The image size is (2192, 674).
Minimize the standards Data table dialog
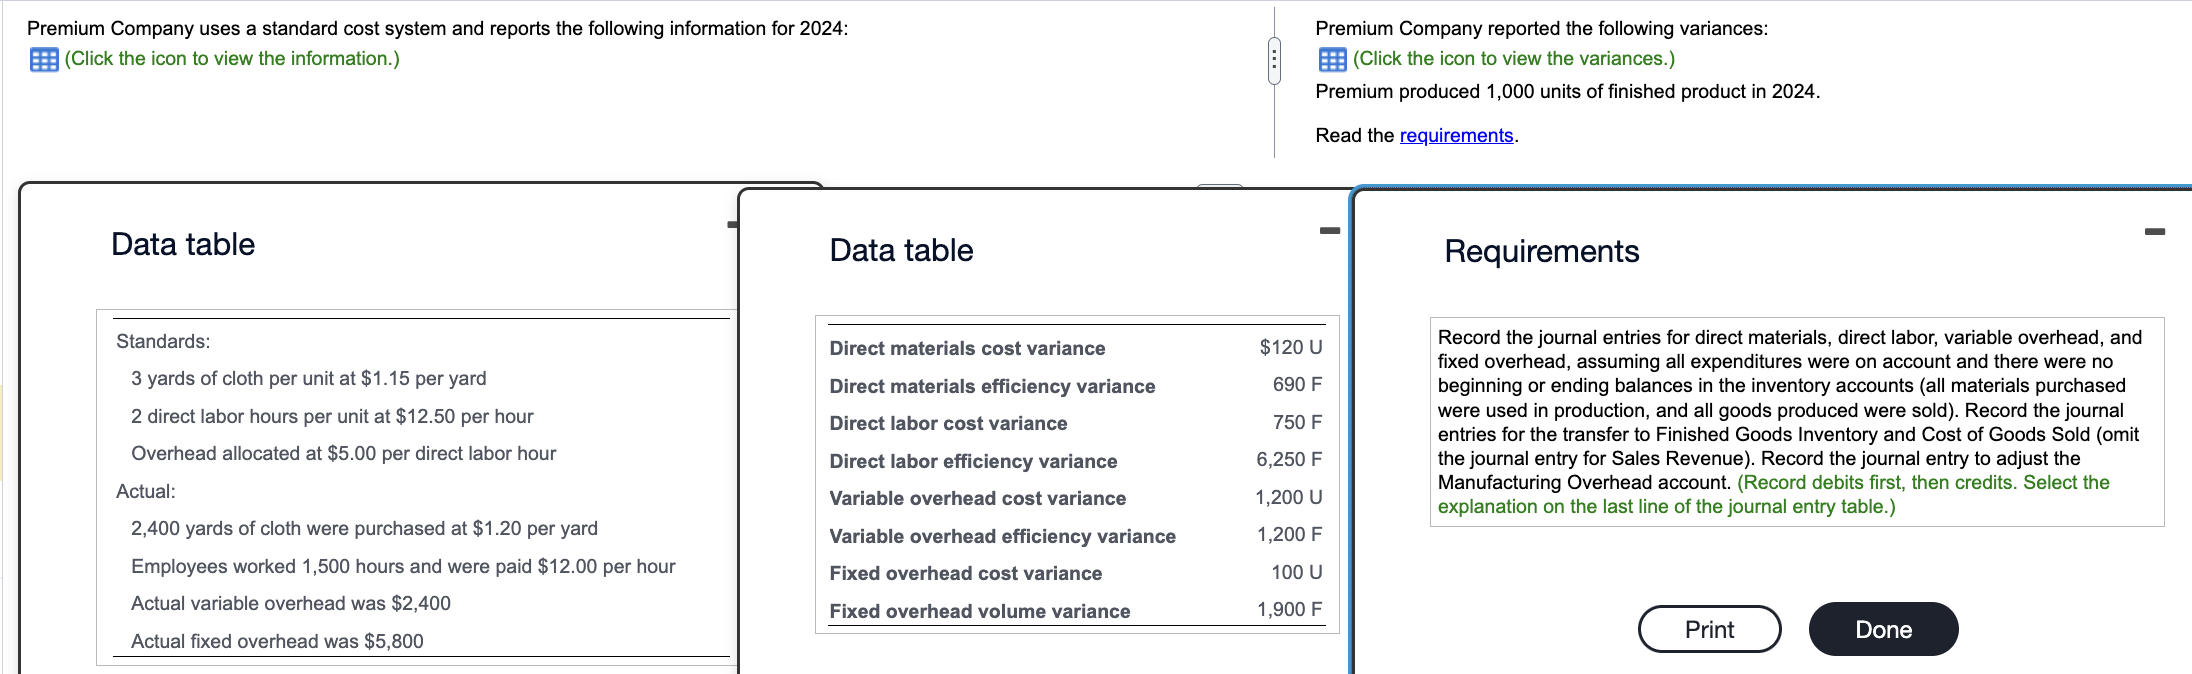[x=732, y=225]
